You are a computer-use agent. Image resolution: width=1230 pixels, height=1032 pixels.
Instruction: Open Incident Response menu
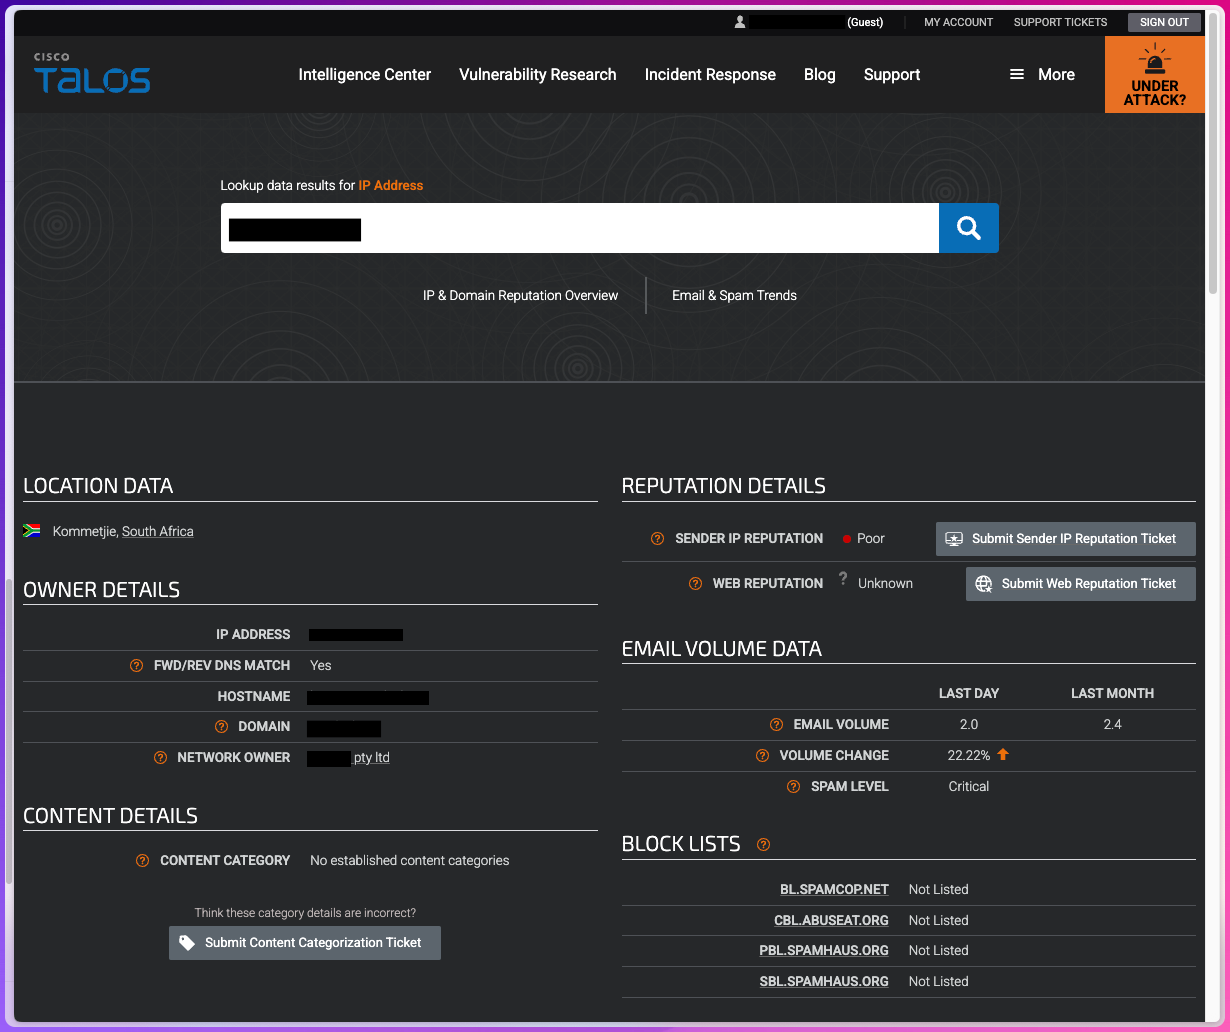coord(710,74)
